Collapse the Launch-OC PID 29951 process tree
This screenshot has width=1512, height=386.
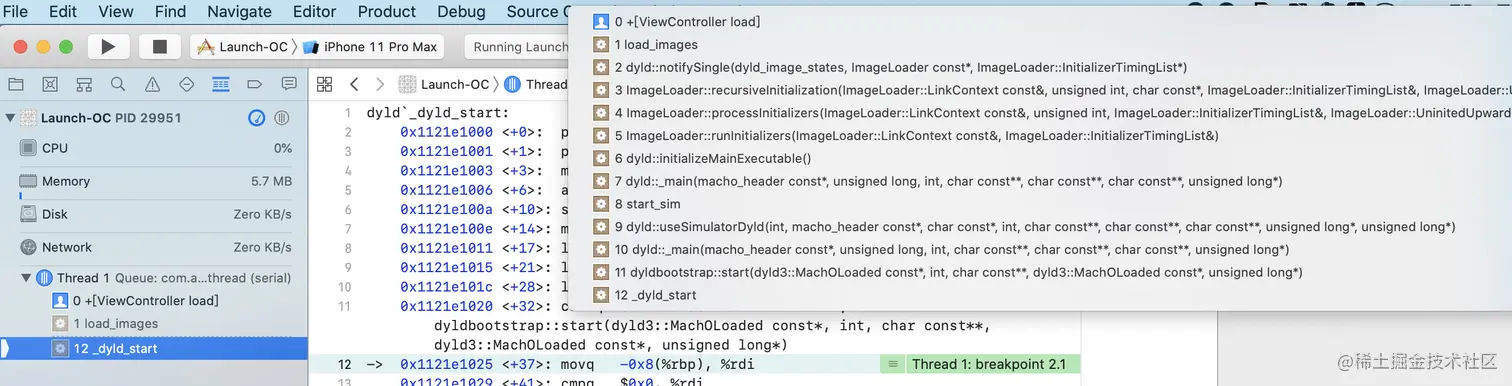tap(10, 118)
